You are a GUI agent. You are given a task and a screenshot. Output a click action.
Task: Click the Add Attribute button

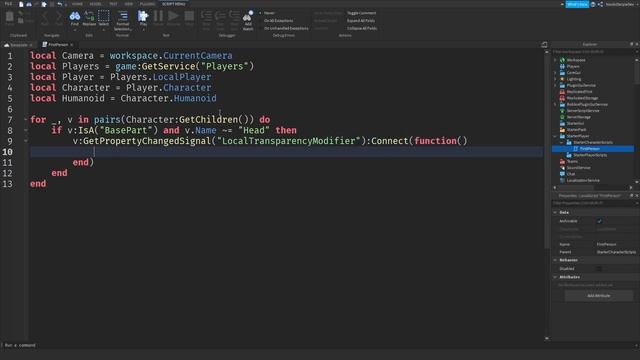[599, 296]
